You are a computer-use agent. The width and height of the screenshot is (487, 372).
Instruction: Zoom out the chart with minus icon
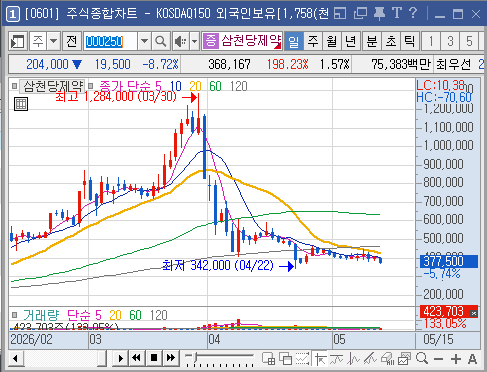(x=439, y=359)
